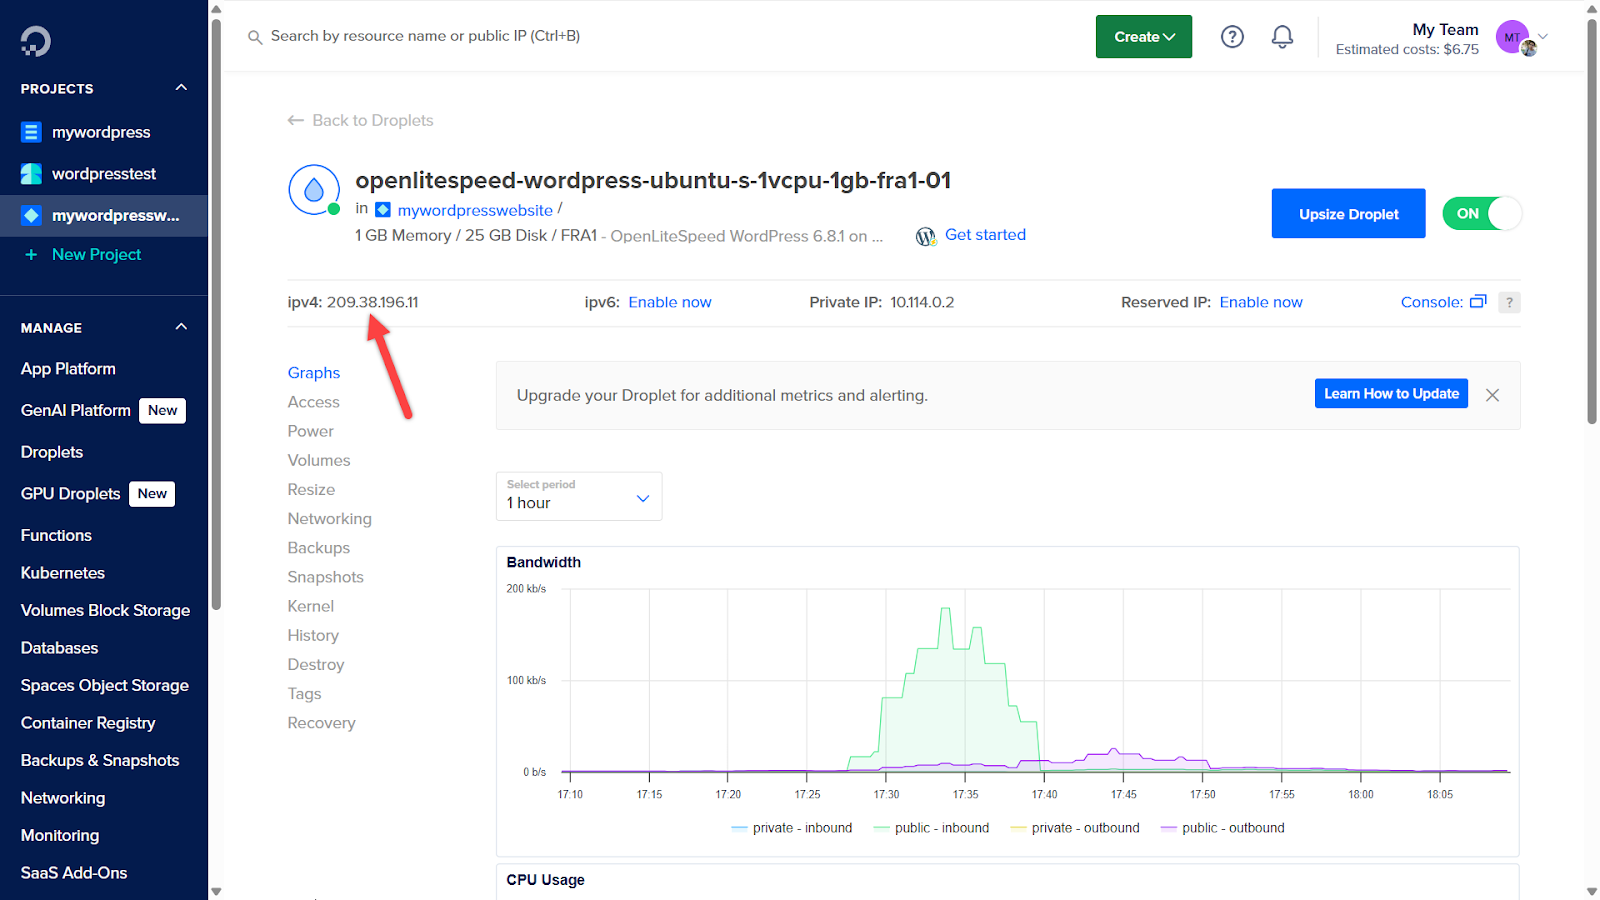Click the WordPress icon beside Get started

click(x=926, y=236)
